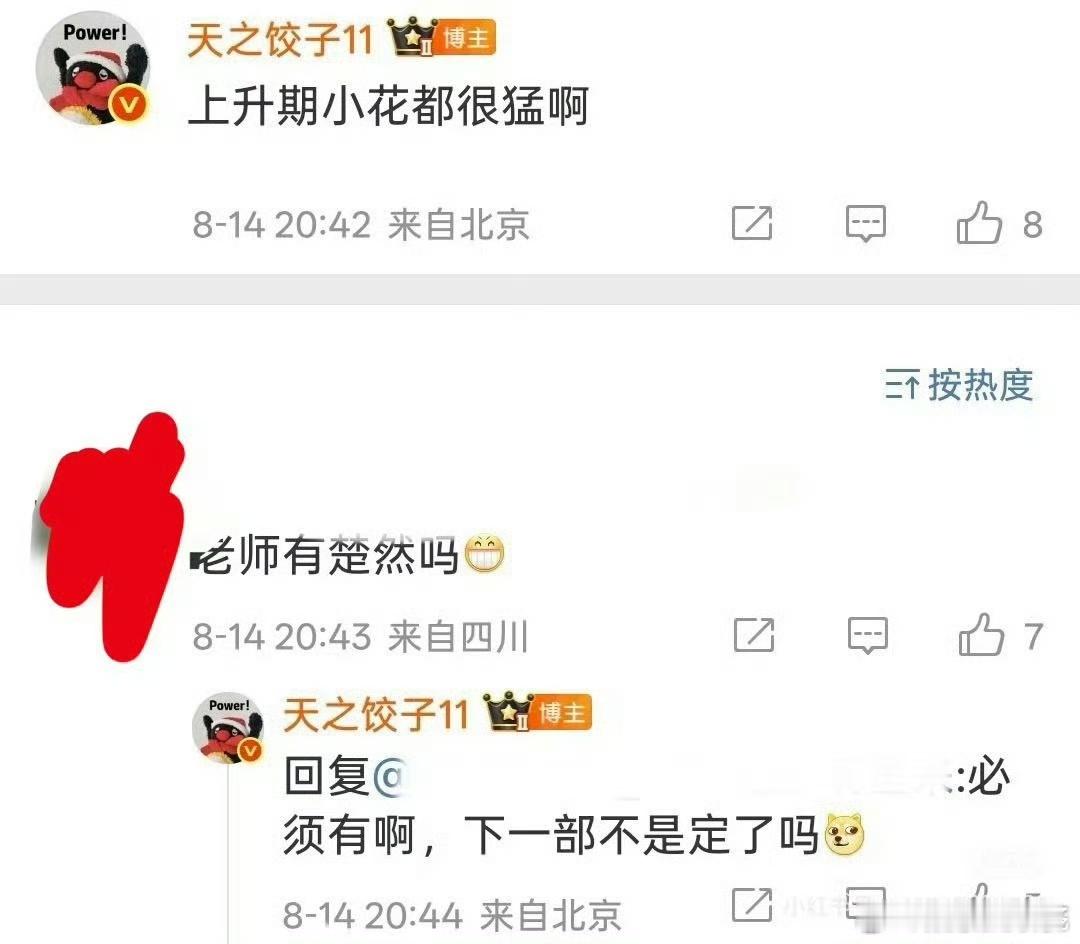Tap the sort arrow icon beside 按热度
Viewport: 1080px width, 944px height.
[x=902, y=384]
